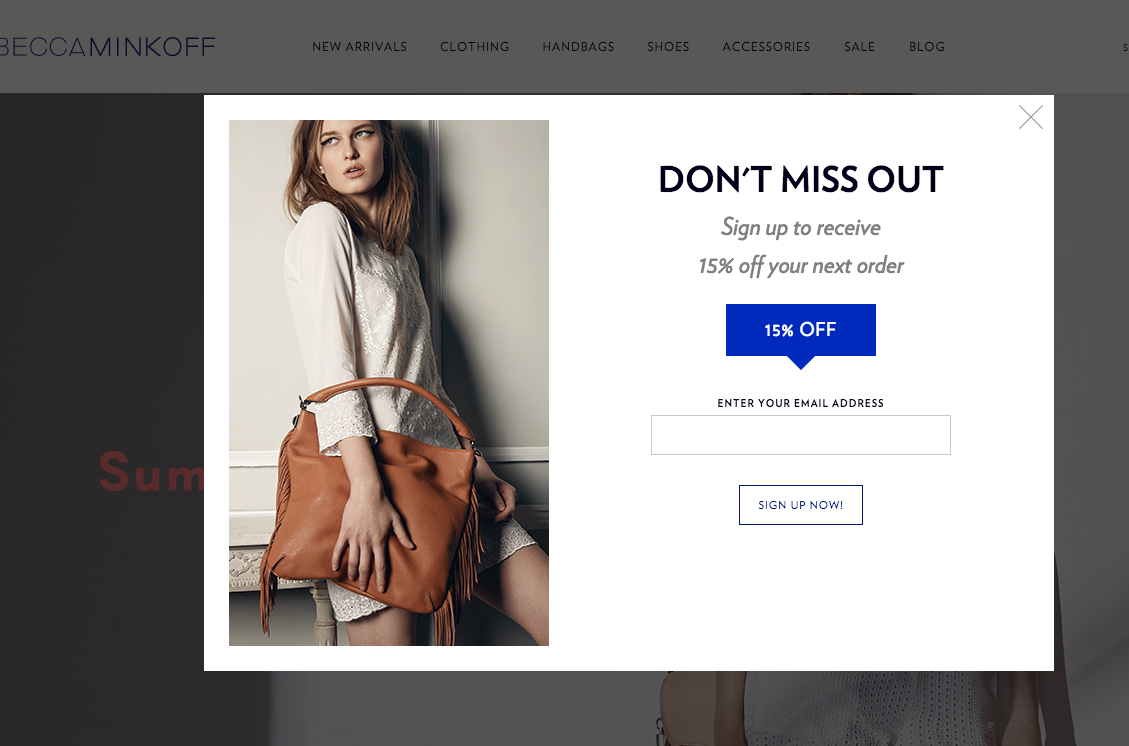
Task: Go to the Clothing section
Action: tap(474, 47)
